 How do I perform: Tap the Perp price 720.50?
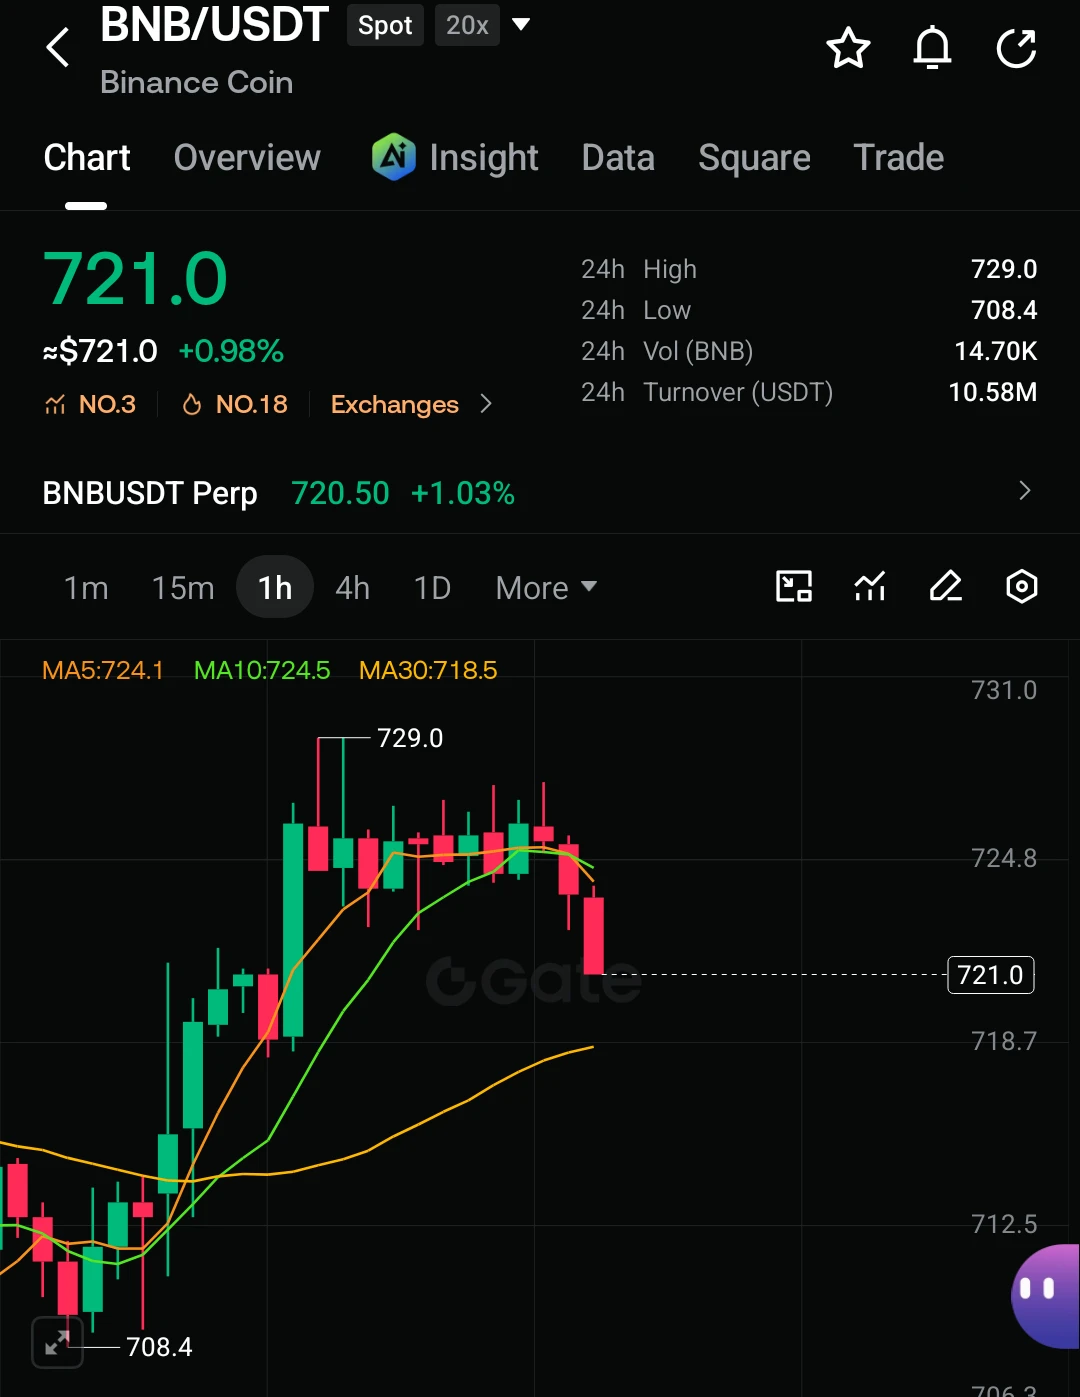click(x=340, y=493)
